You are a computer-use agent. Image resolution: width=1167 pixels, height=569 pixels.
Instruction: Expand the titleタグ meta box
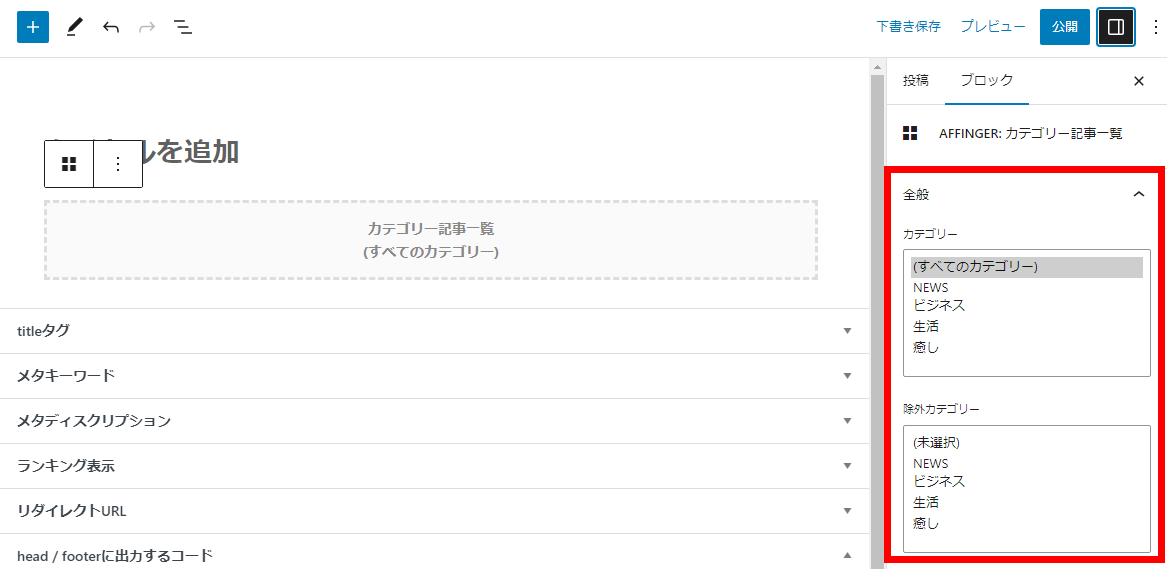435,331
